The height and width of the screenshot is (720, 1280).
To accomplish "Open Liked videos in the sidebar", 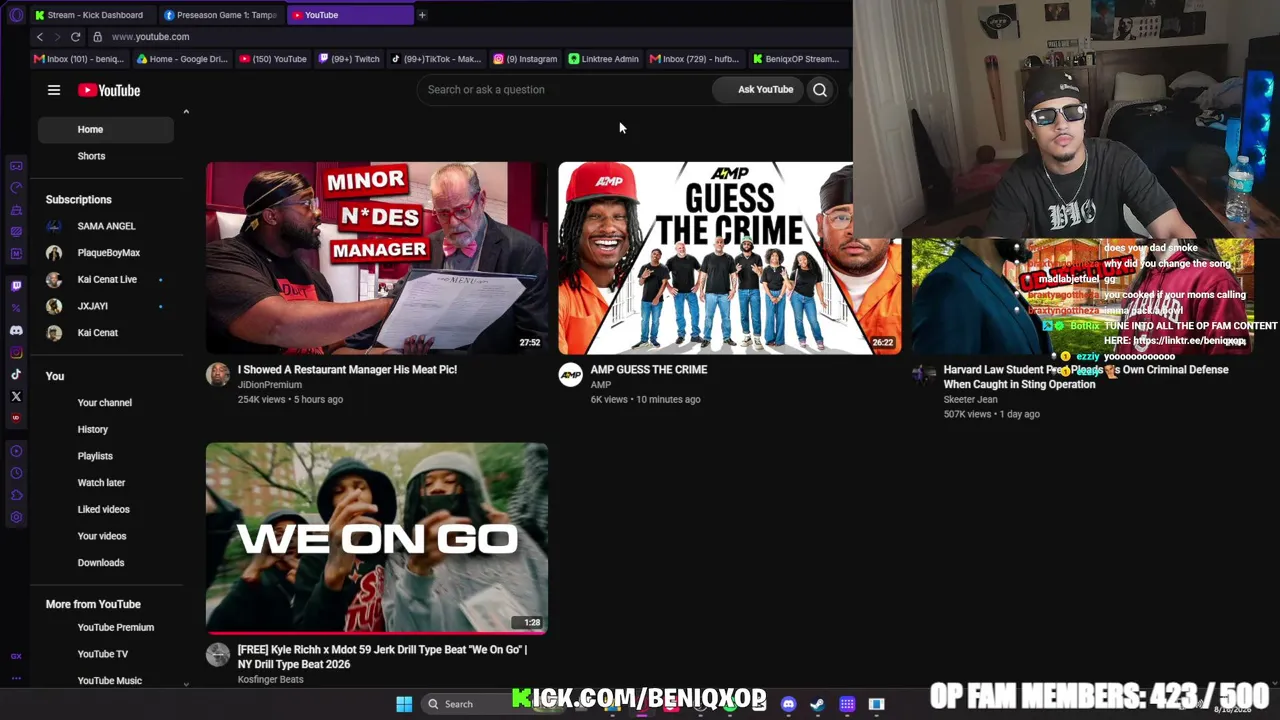I will (106, 509).
